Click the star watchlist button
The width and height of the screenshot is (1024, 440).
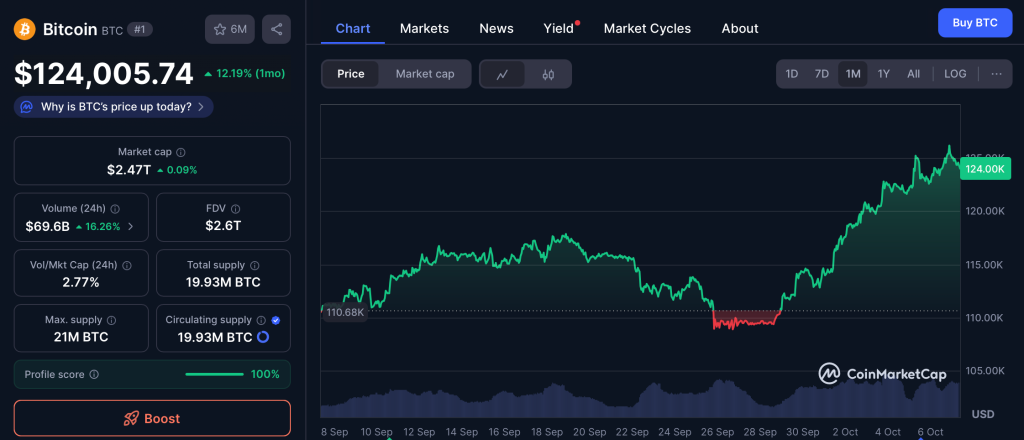pos(229,29)
